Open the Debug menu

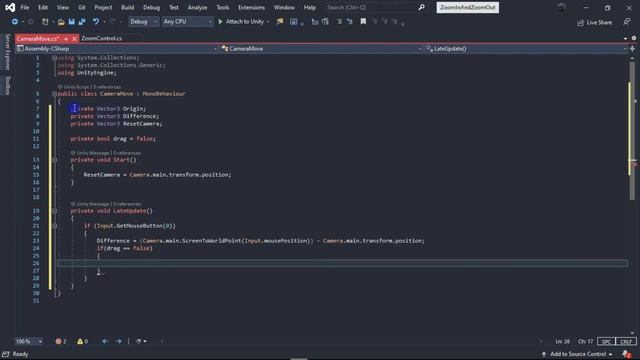tap(151, 7)
